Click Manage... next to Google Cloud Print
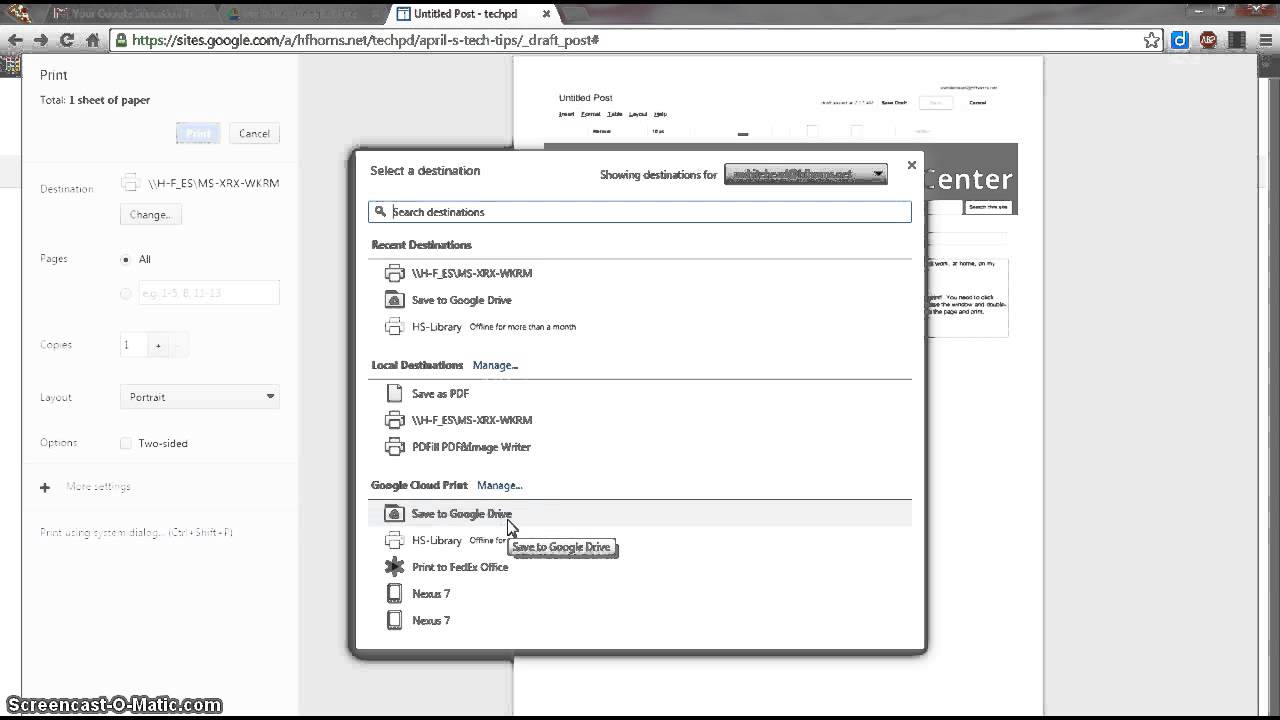Screen dimensions: 1280x720 click(x=500, y=485)
